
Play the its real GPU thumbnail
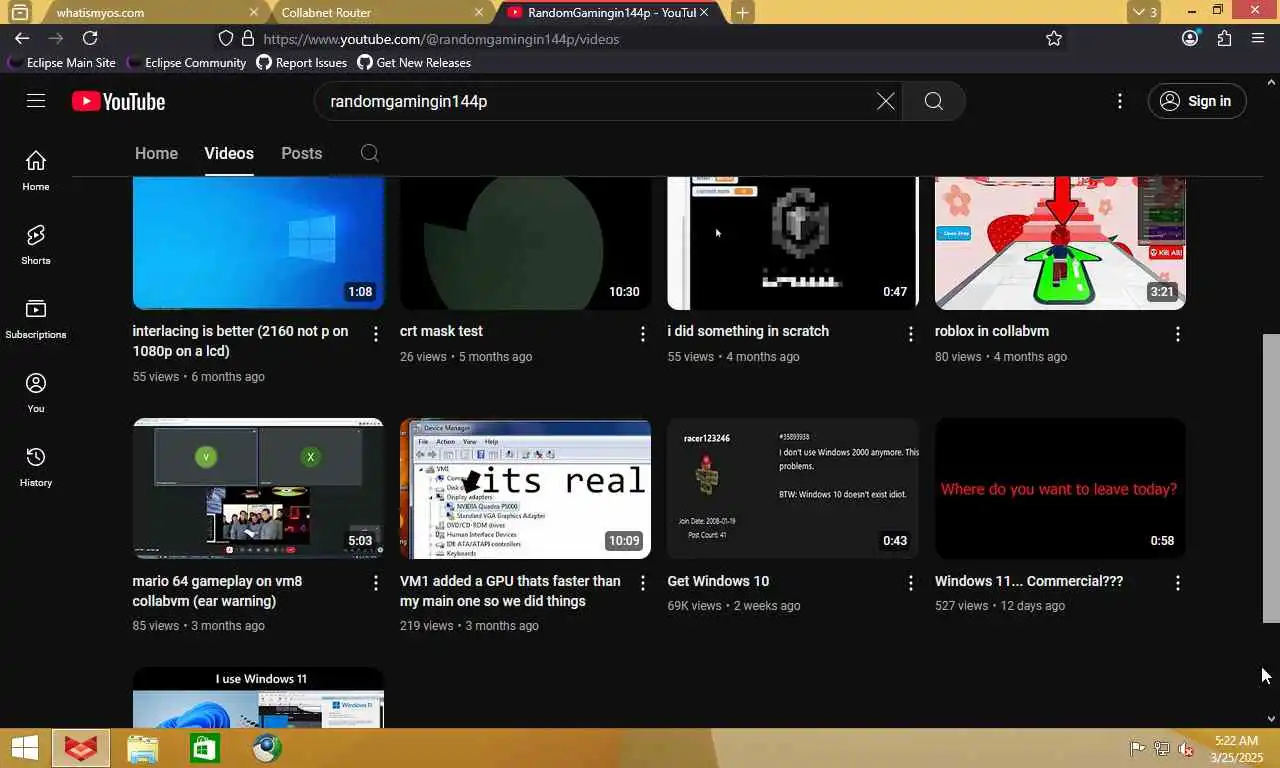[x=525, y=488]
